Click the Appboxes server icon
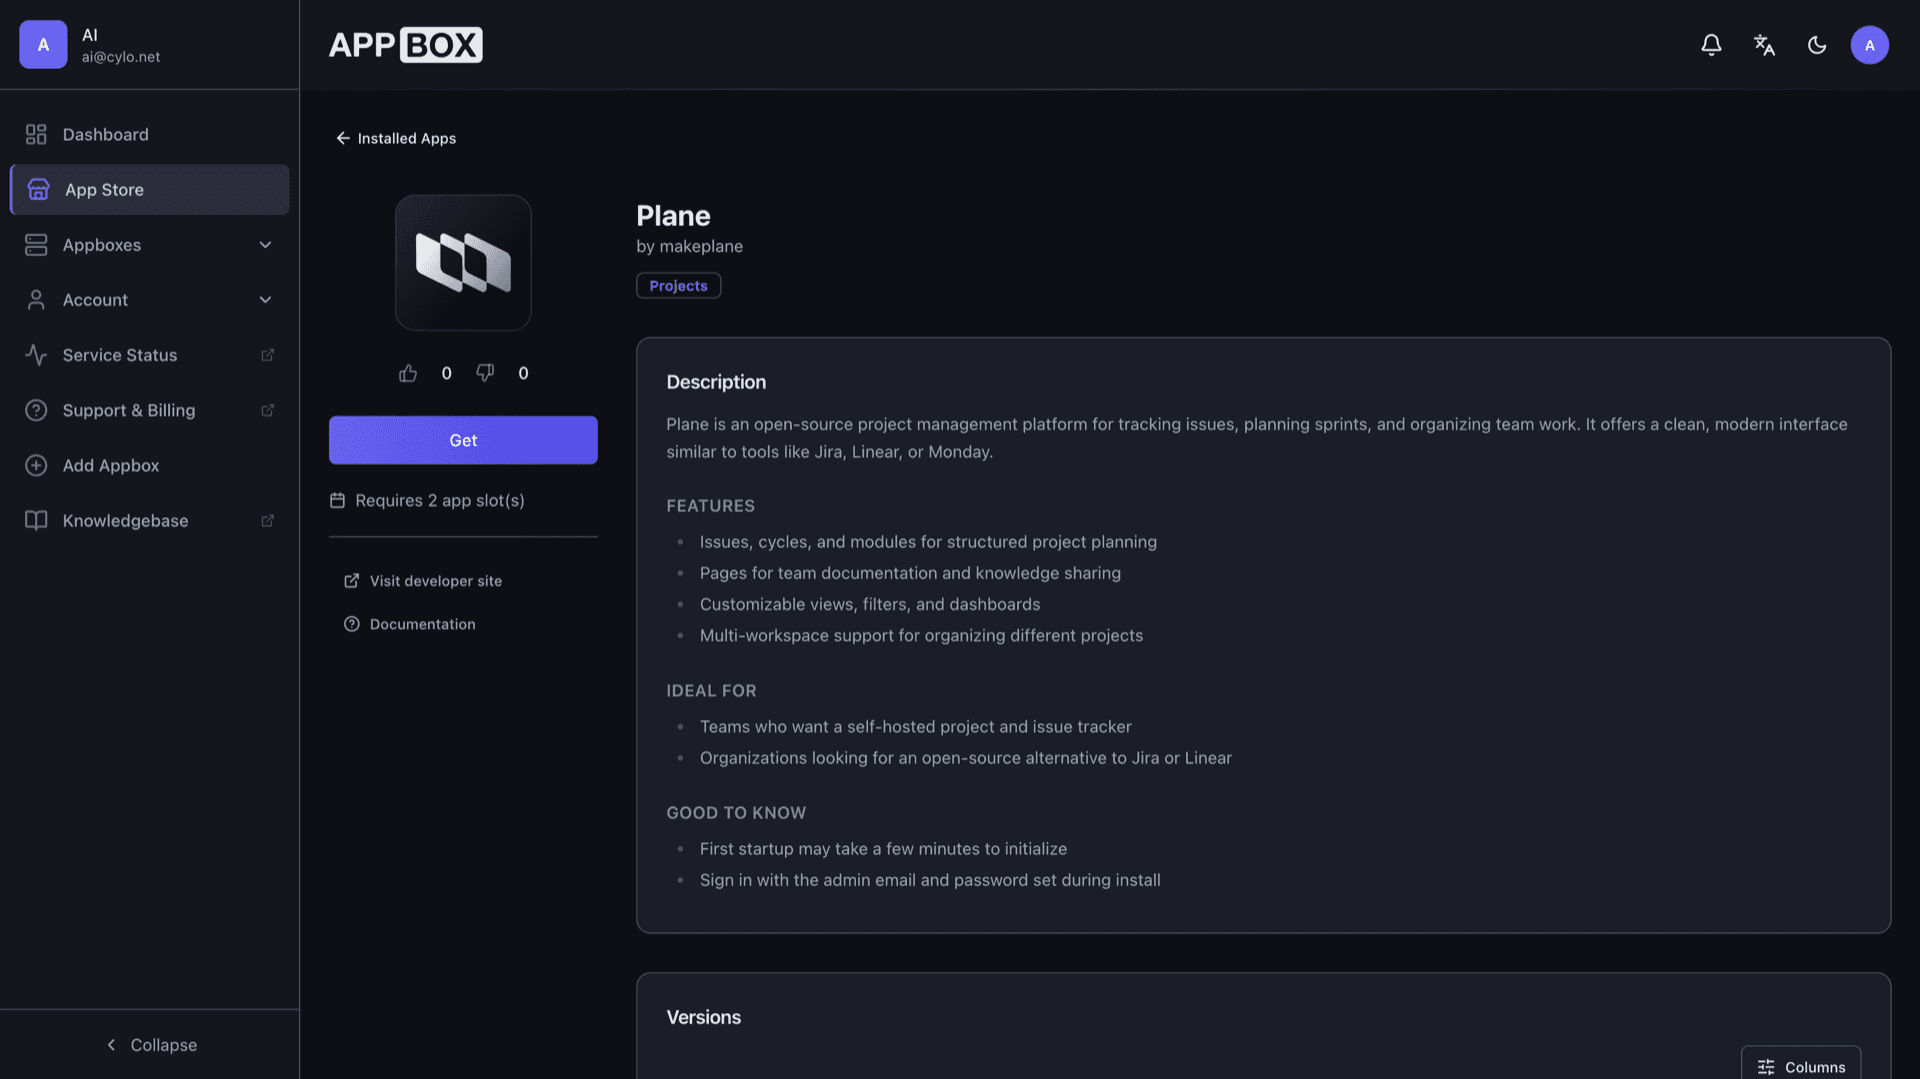Screen dimensions: 1920x1079 pos(36,245)
